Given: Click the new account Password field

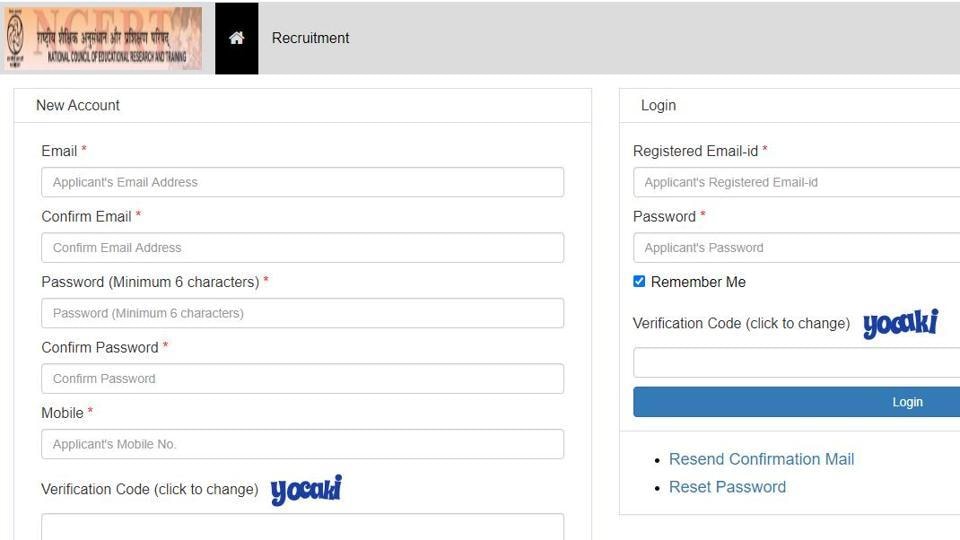Looking at the screenshot, I should coord(302,313).
